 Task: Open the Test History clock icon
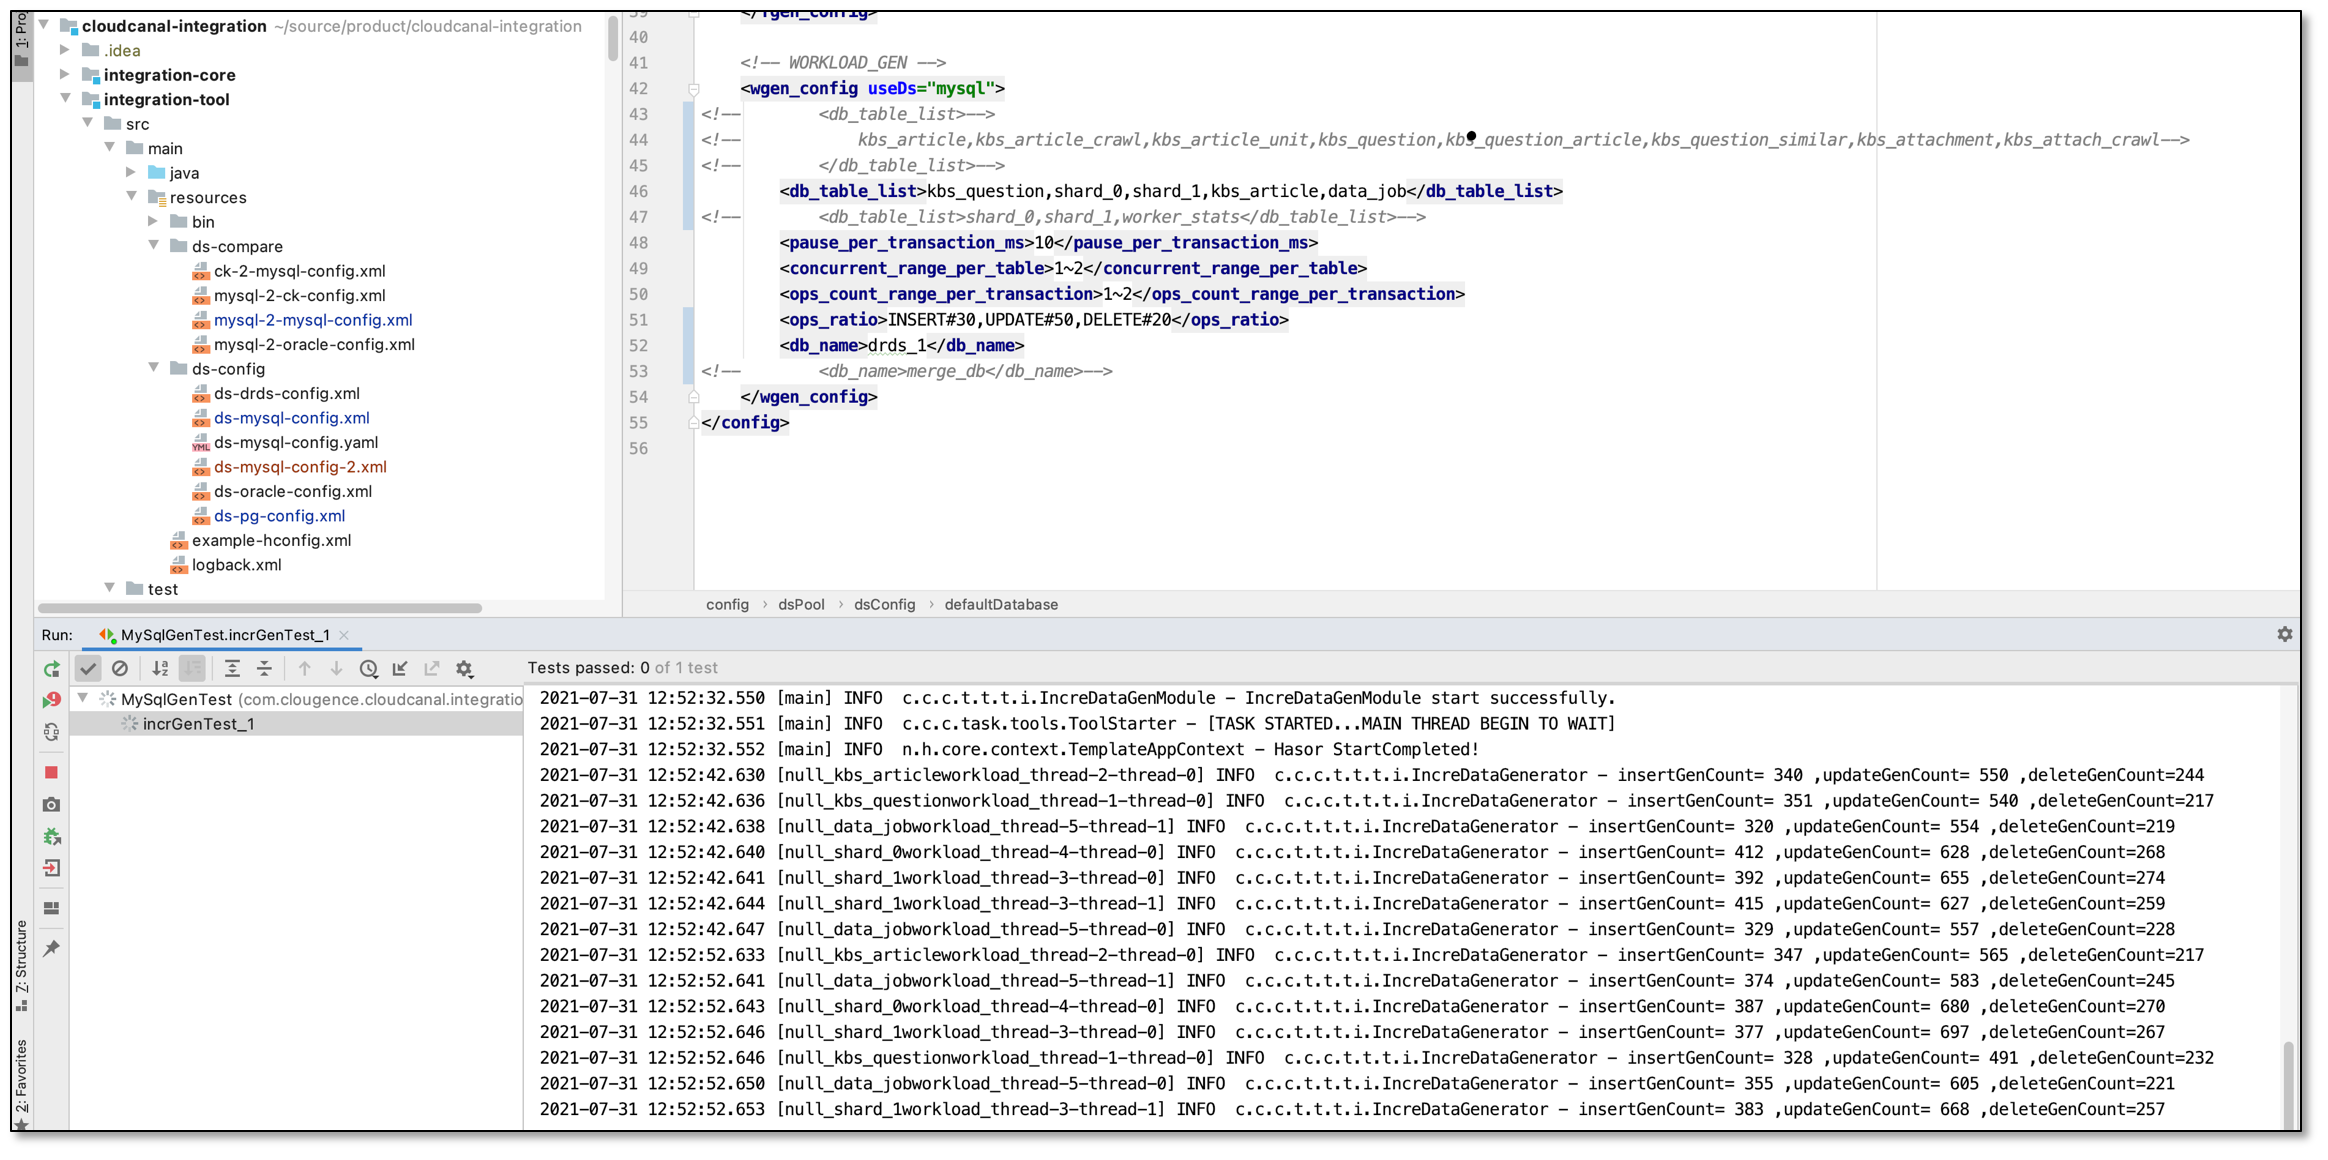(x=368, y=669)
